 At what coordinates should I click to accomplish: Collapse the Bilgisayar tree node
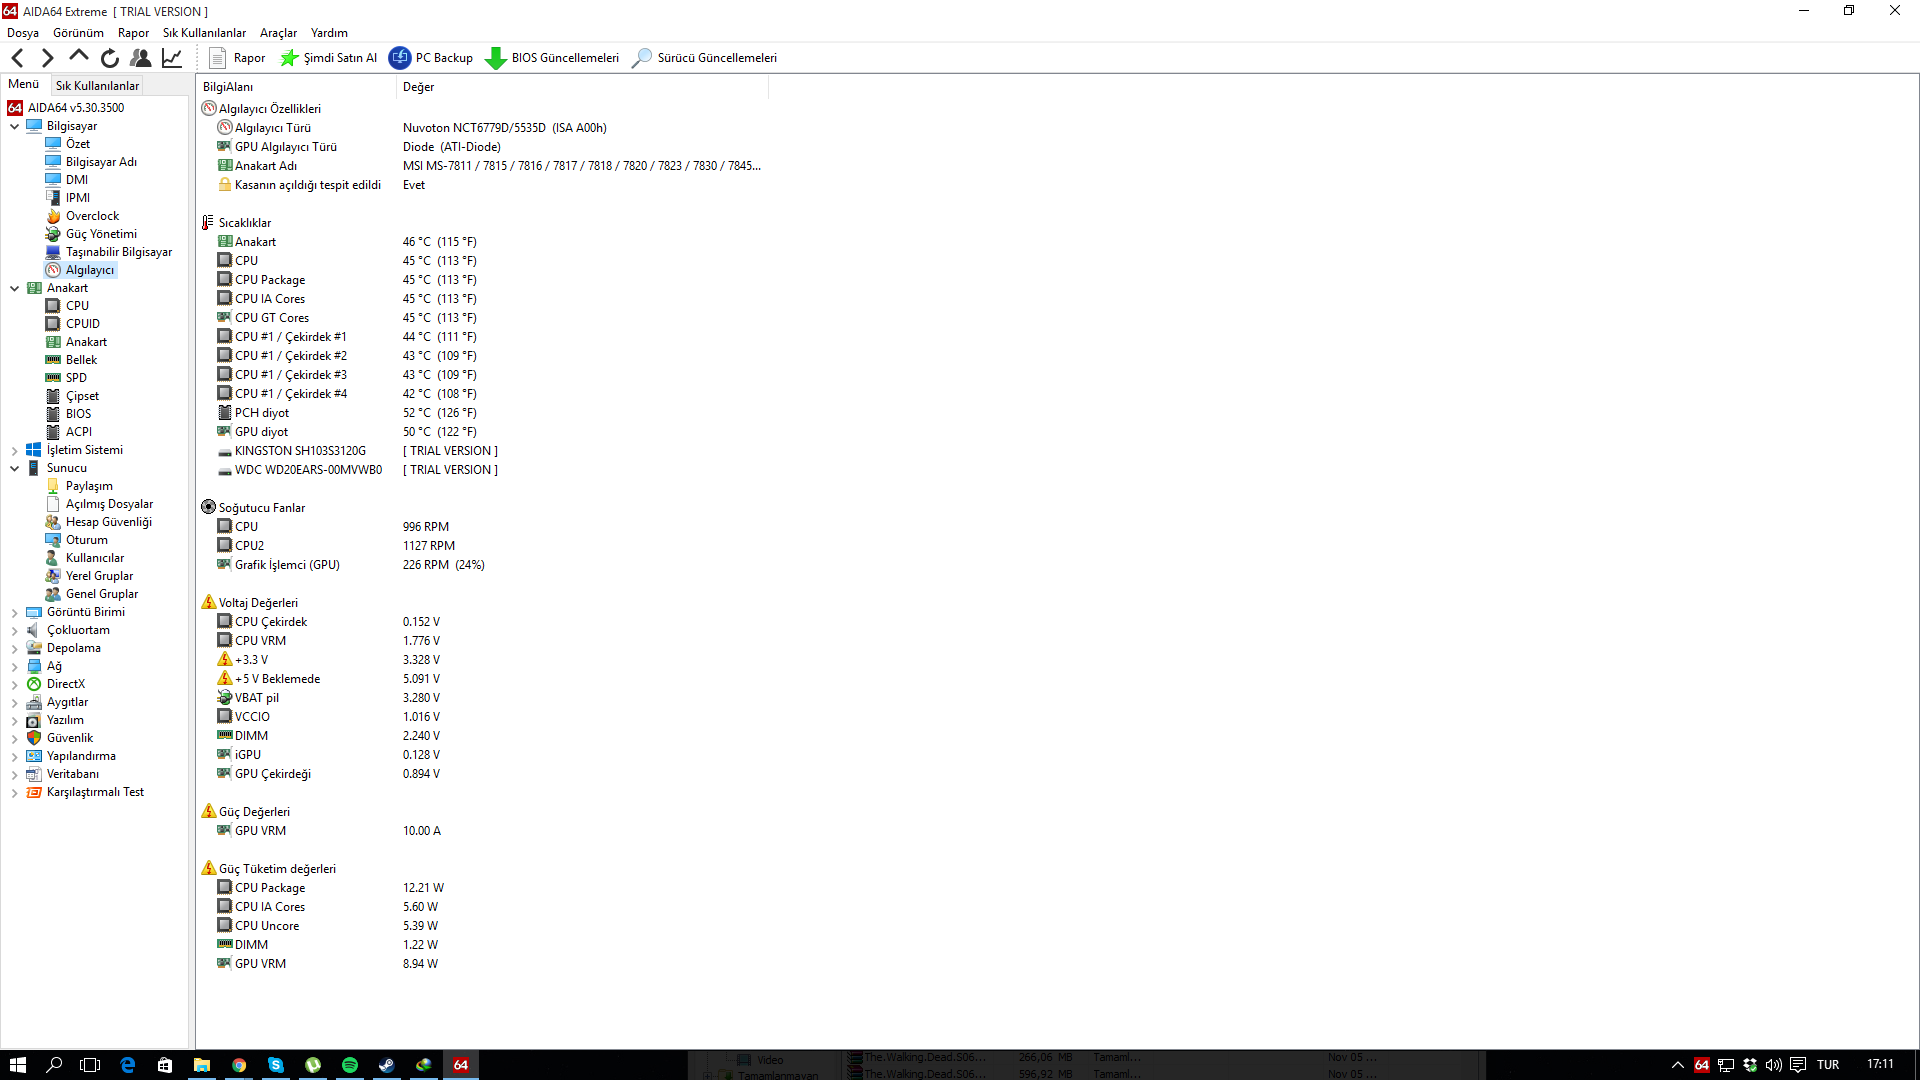15,126
